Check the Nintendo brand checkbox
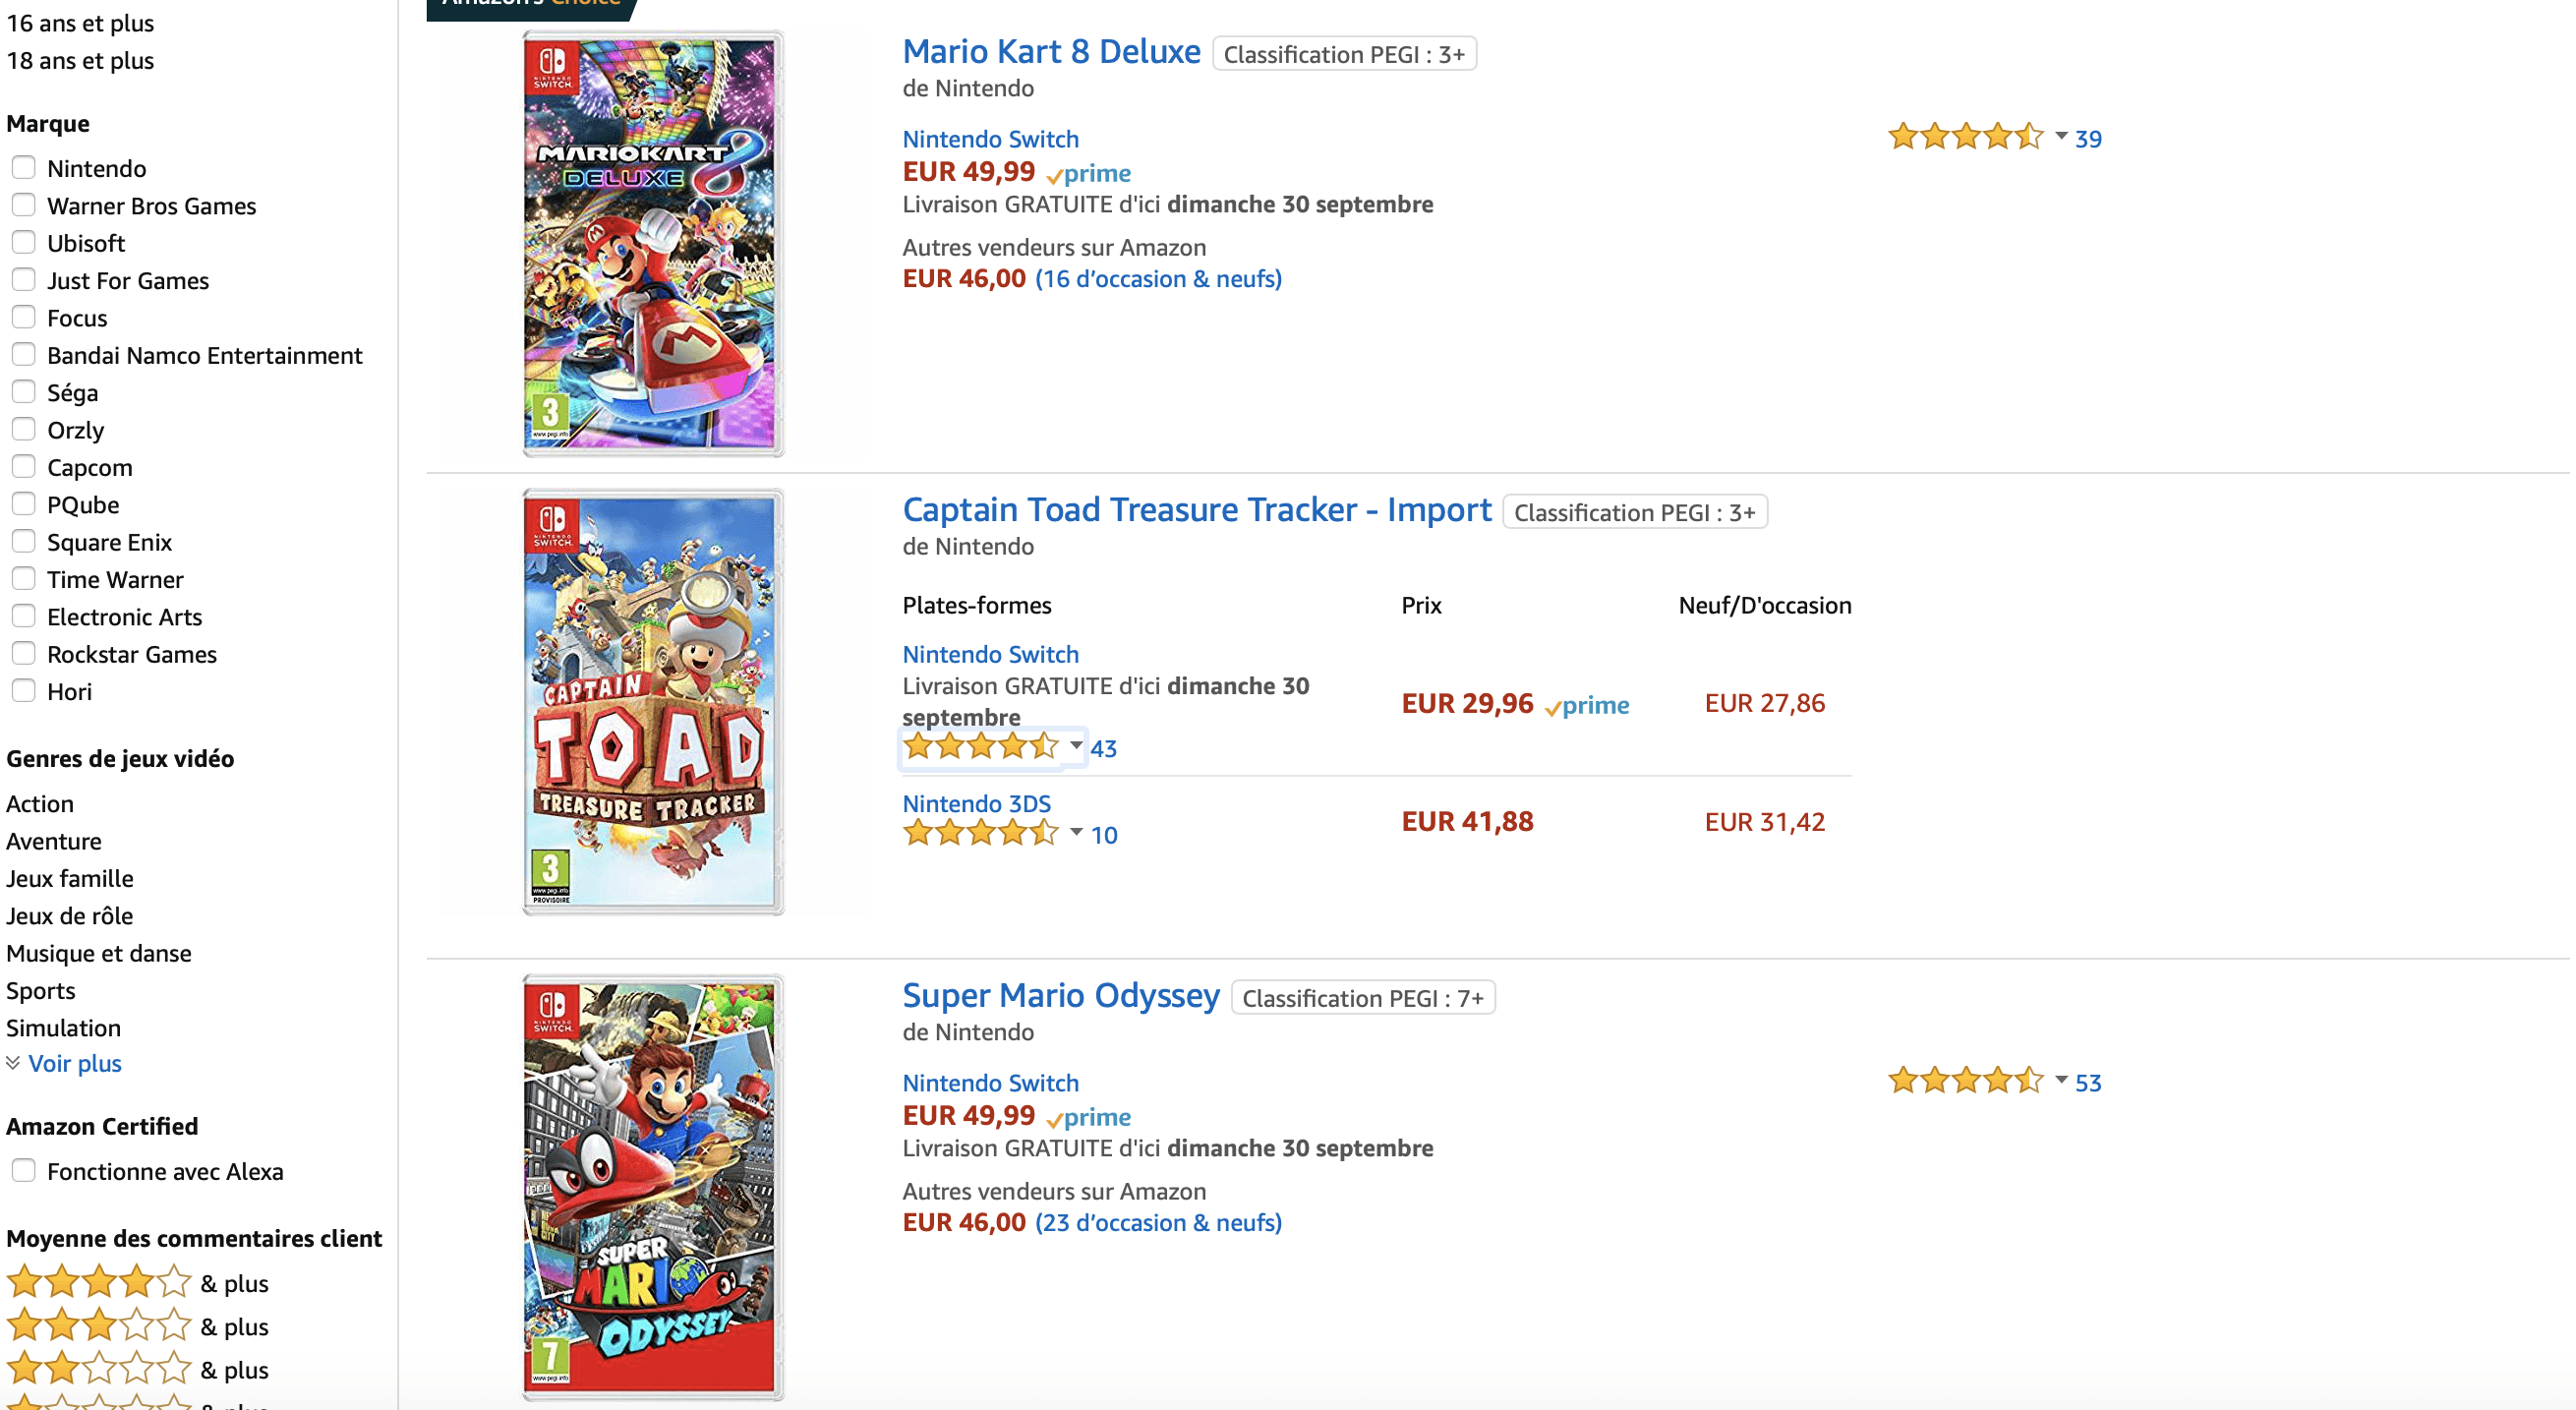 [24, 167]
